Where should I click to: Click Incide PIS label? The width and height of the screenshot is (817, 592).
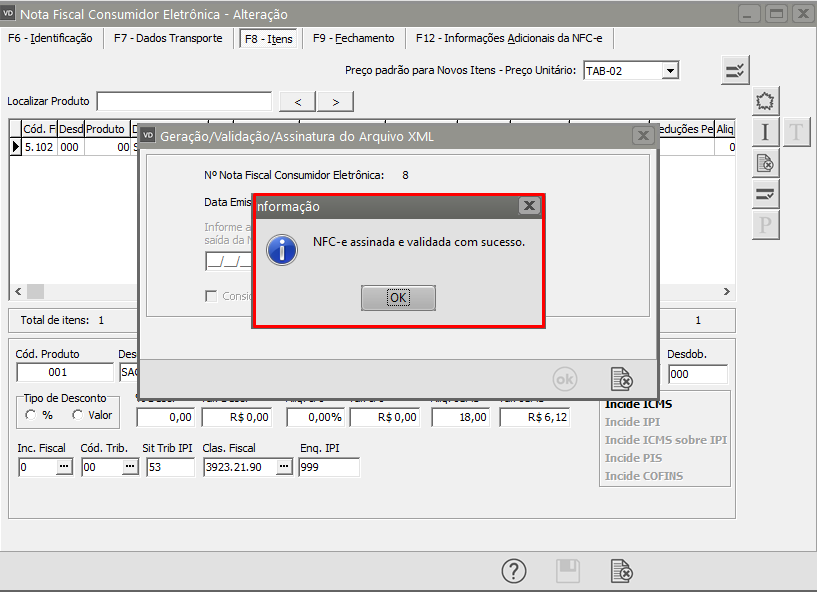click(x=633, y=458)
